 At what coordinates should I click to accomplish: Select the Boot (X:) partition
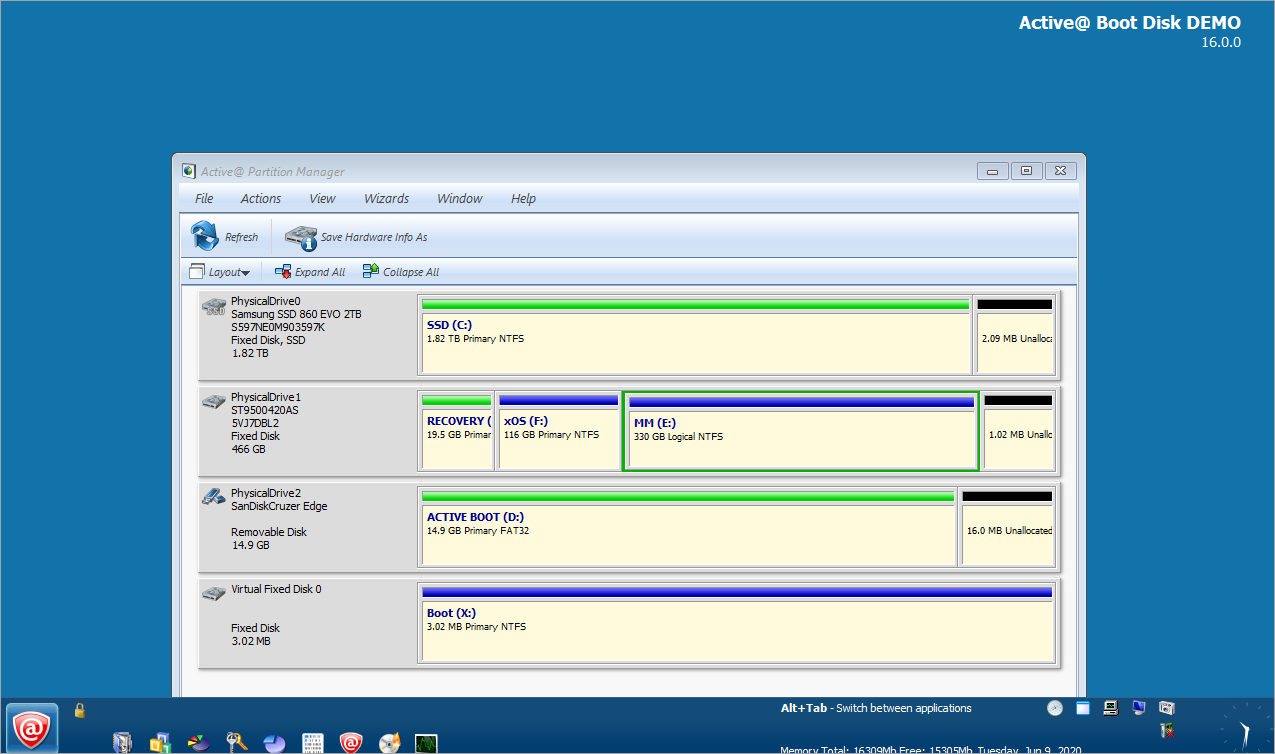point(737,631)
